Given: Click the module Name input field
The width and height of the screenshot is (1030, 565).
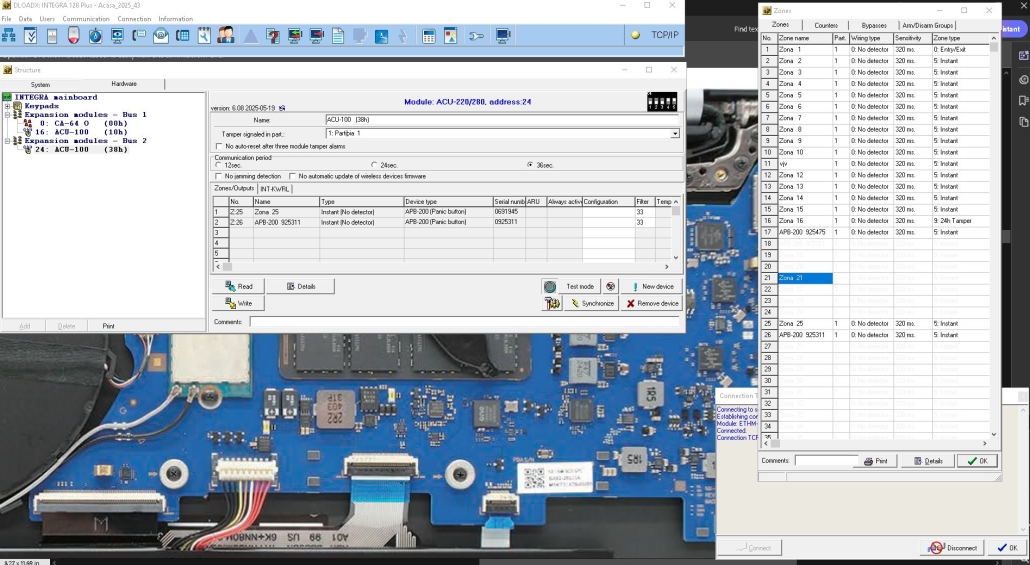Looking at the screenshot, I should (x=502, y=120).
